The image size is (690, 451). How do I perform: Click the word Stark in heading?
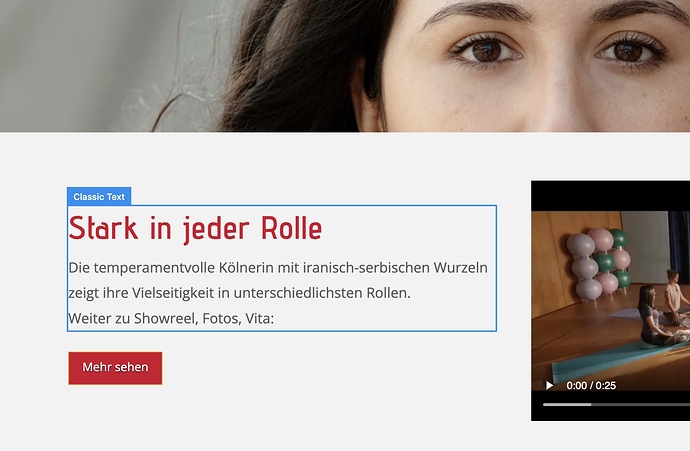103,228
